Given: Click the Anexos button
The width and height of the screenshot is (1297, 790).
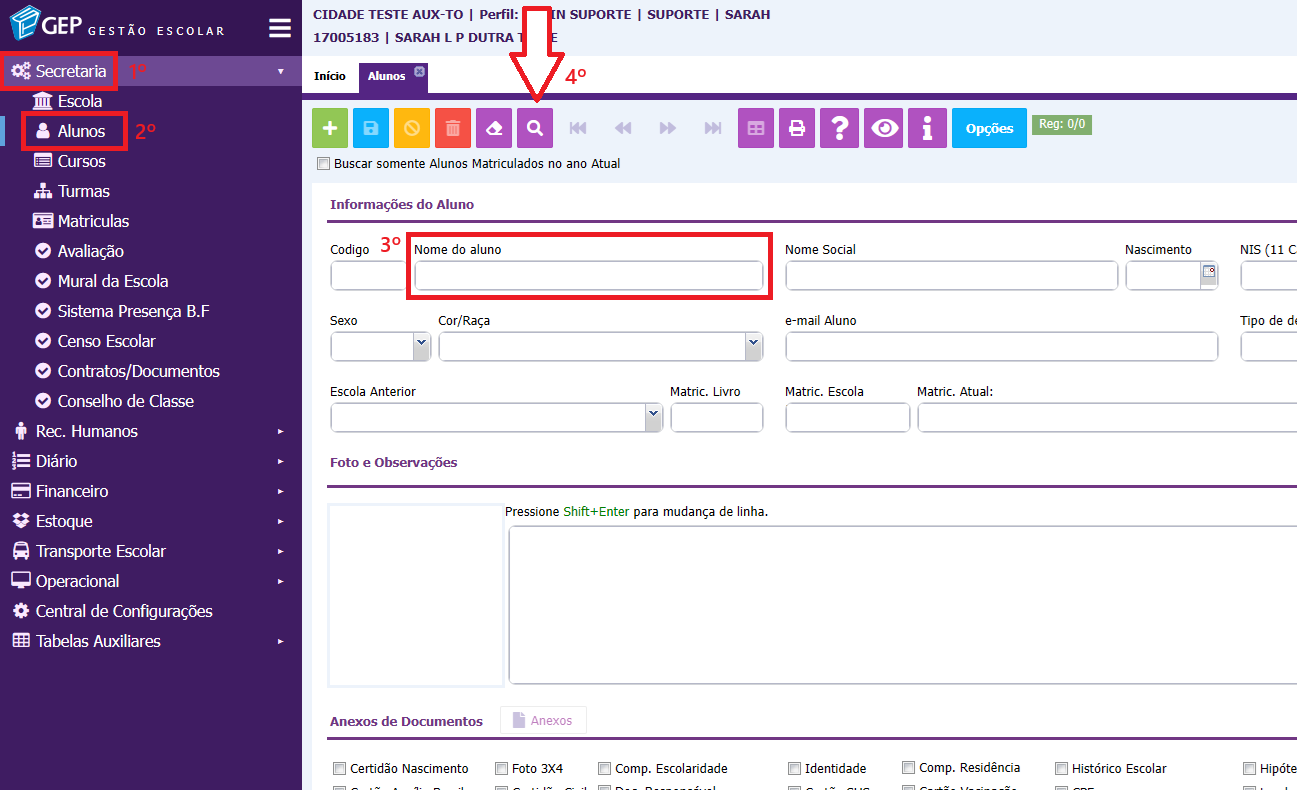Looking at the screenshot, I should (x=543, y=720).
